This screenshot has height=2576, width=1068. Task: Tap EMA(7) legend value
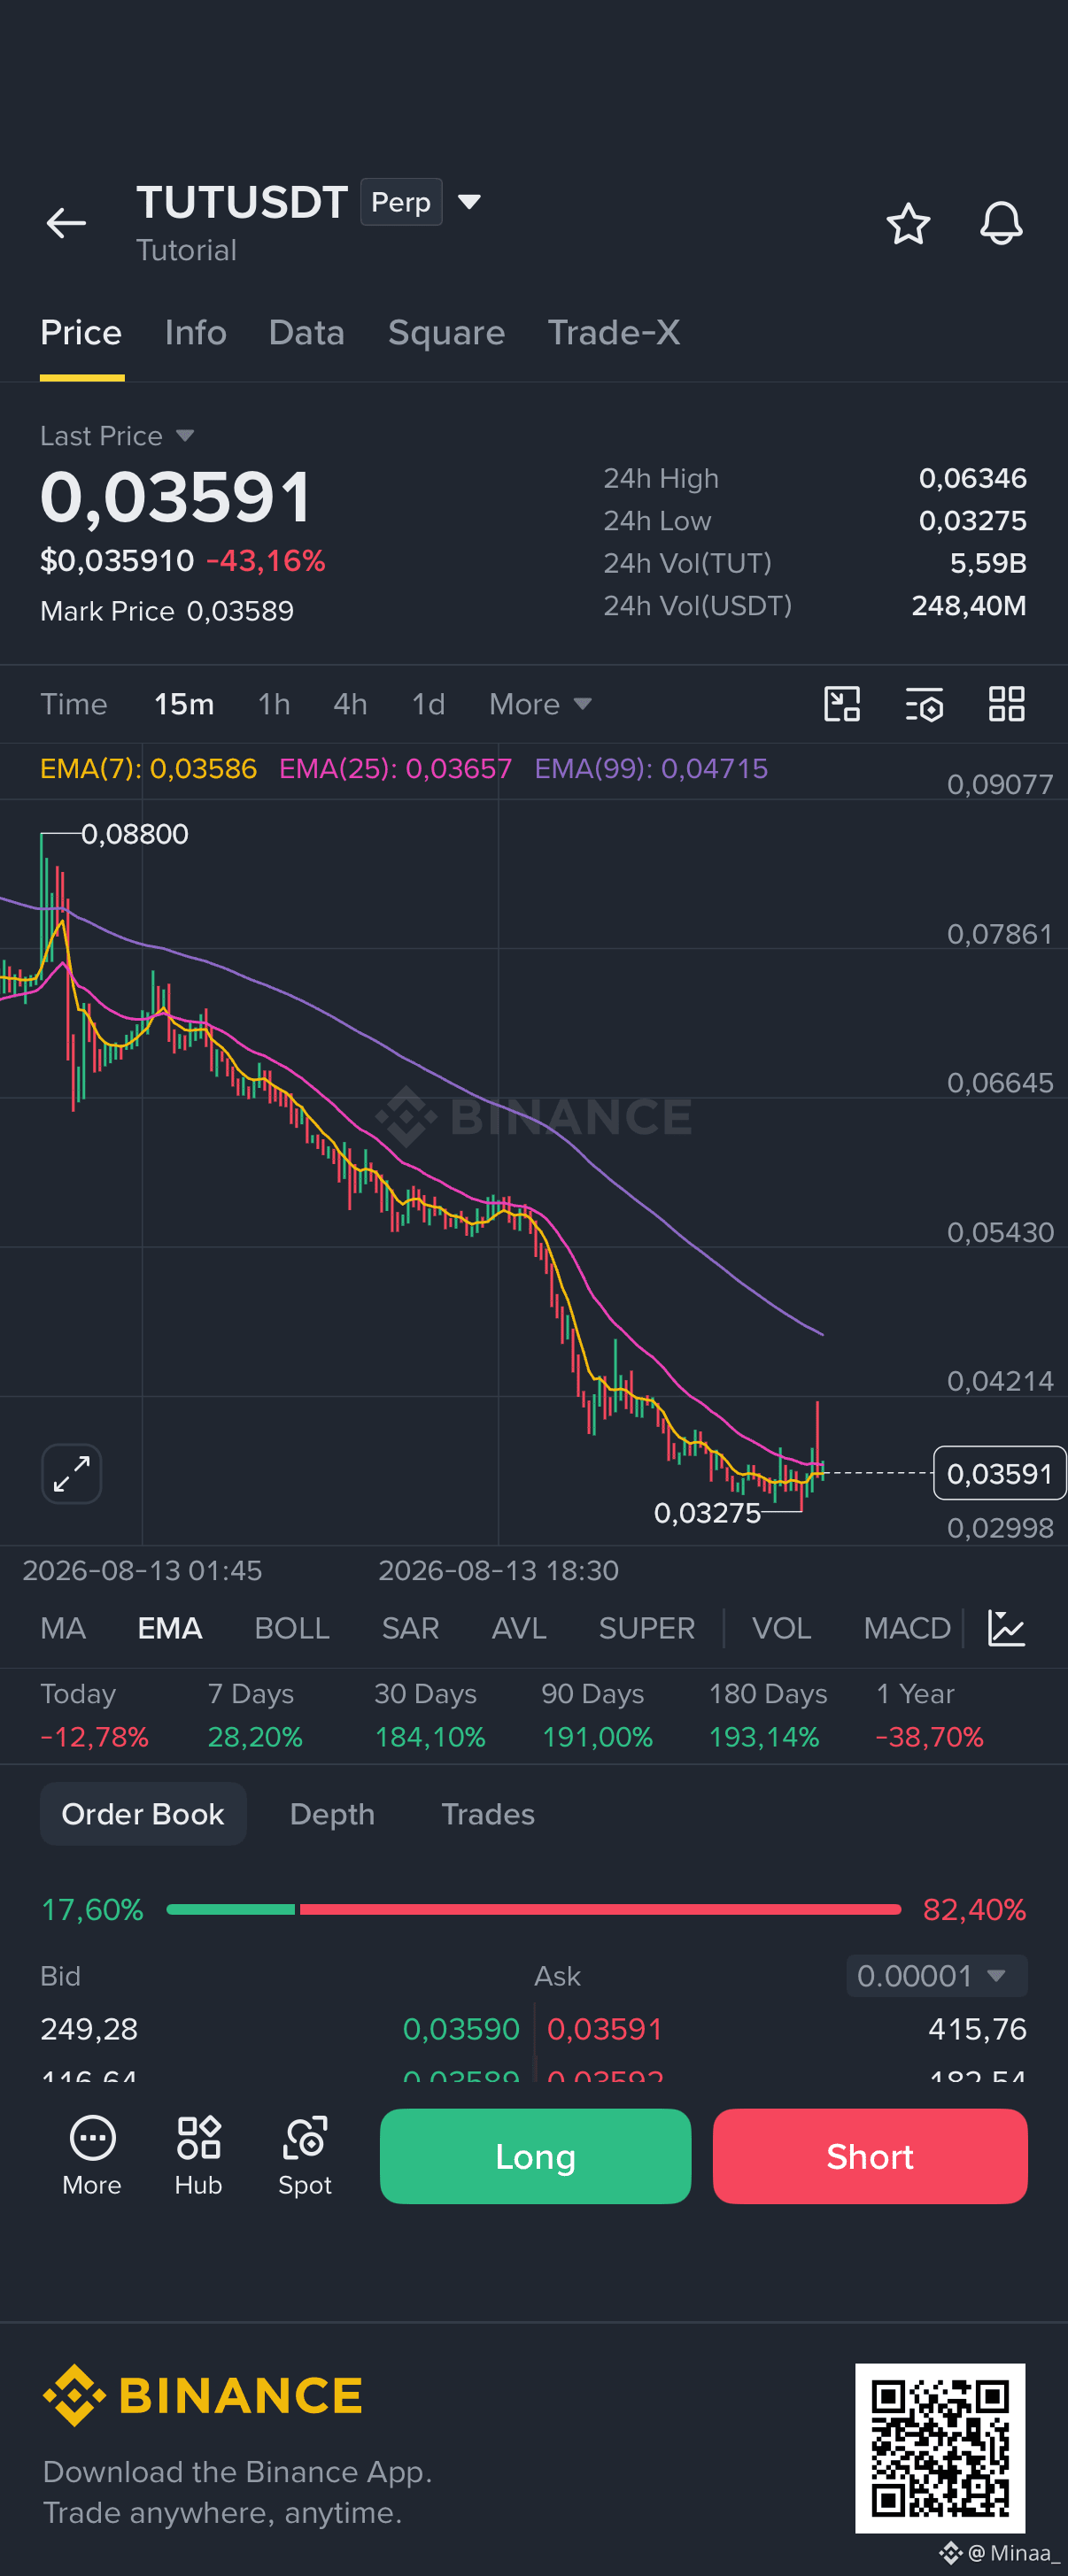[x=148, y=768]
